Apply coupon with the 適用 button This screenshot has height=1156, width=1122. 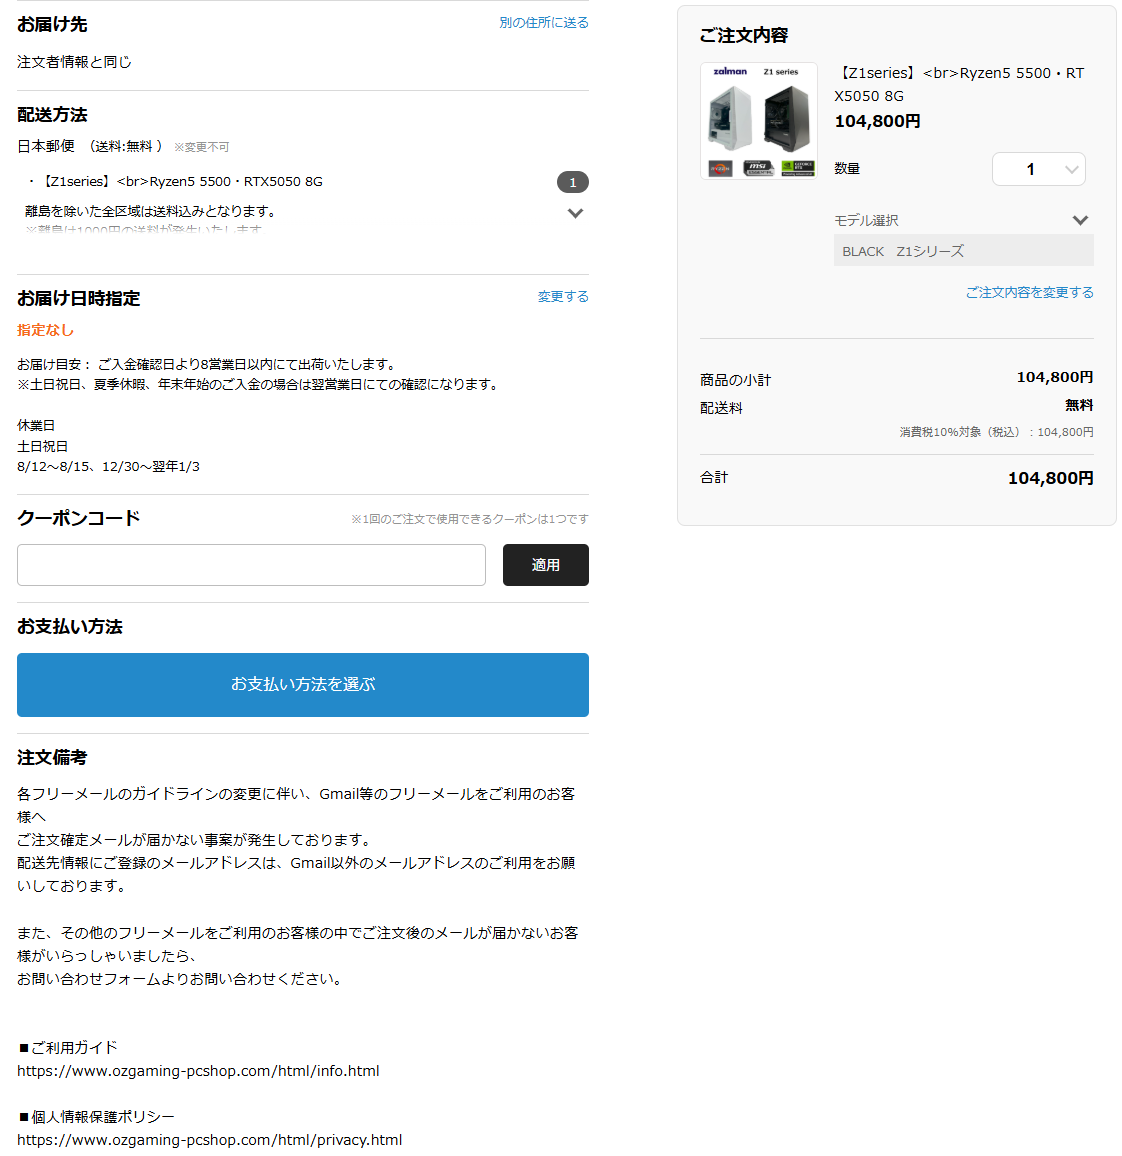[x=546, y=565]
